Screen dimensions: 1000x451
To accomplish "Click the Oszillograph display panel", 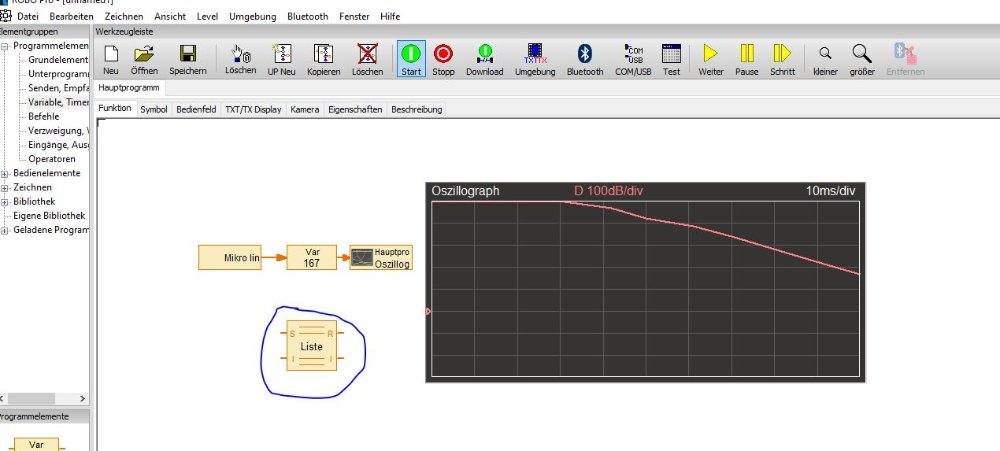I will [645, 283].
